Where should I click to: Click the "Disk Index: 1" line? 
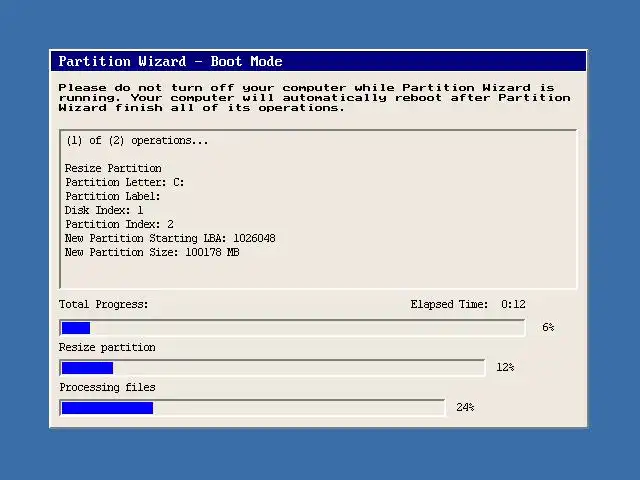(104, 210)
